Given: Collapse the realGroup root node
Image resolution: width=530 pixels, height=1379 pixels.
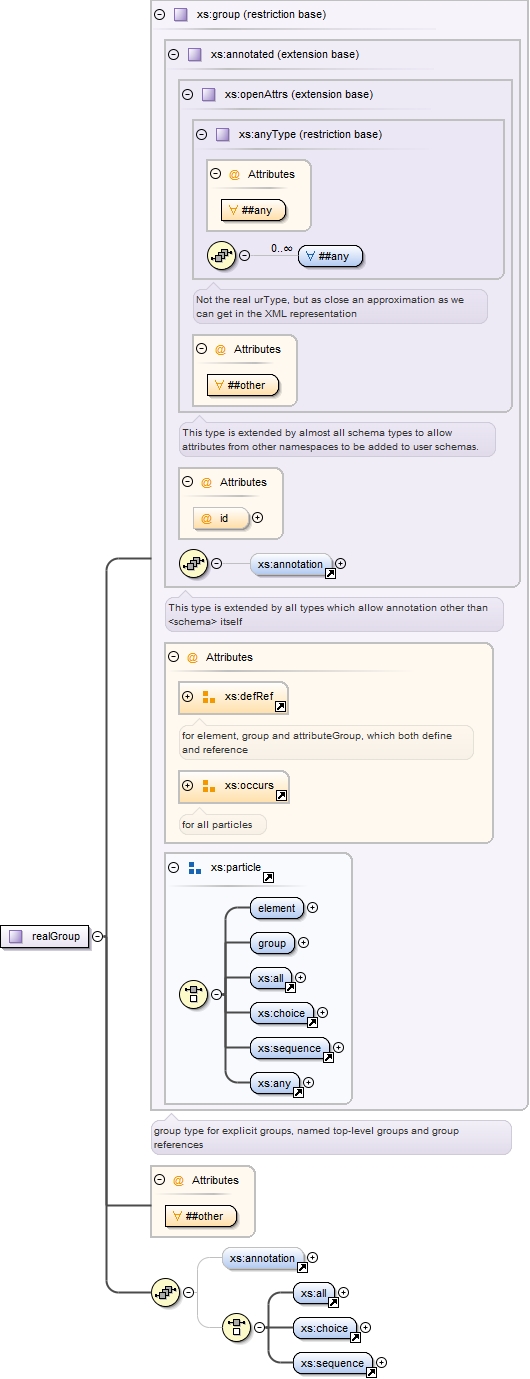Looking at the screenshot, I should pos(97,937).
